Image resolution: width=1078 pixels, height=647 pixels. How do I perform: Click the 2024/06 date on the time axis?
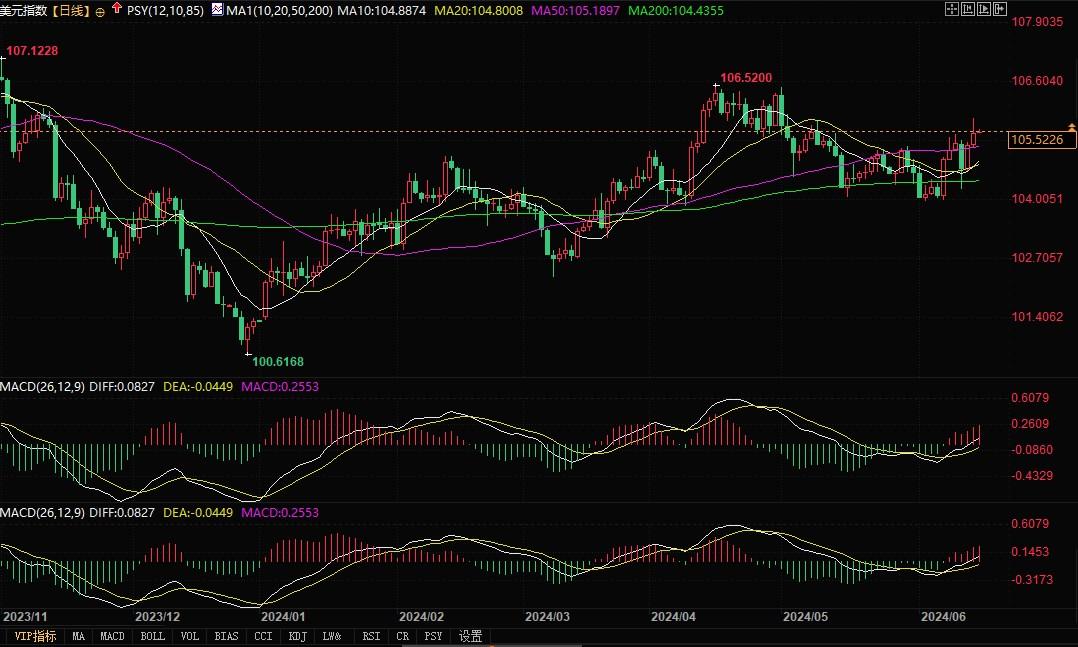pyautogui.click(x=944, y=617)
